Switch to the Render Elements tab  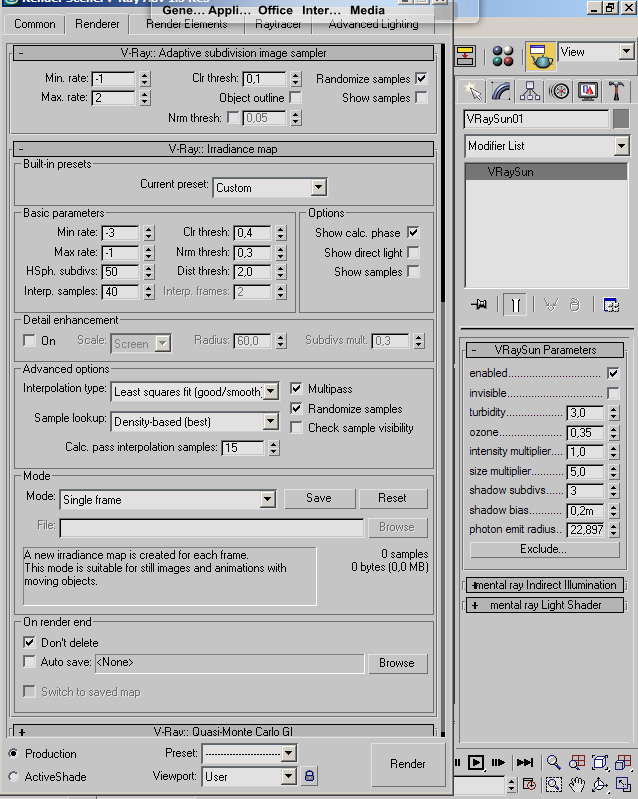point(187,24)
